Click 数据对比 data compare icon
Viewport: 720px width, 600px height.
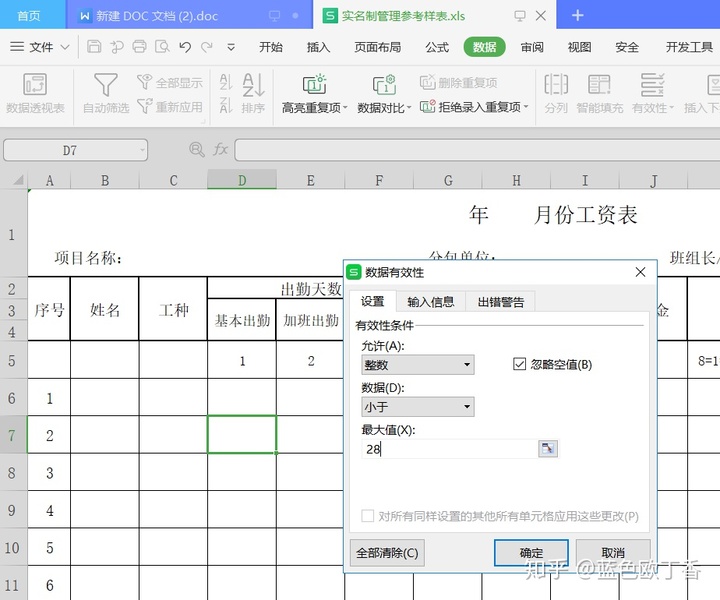pyautogui.click(x=384, y=84)
